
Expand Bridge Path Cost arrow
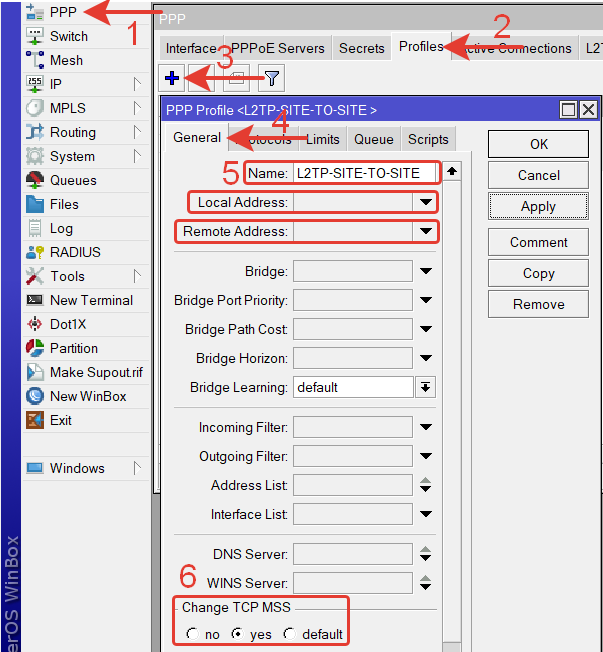tap(425, 329)
